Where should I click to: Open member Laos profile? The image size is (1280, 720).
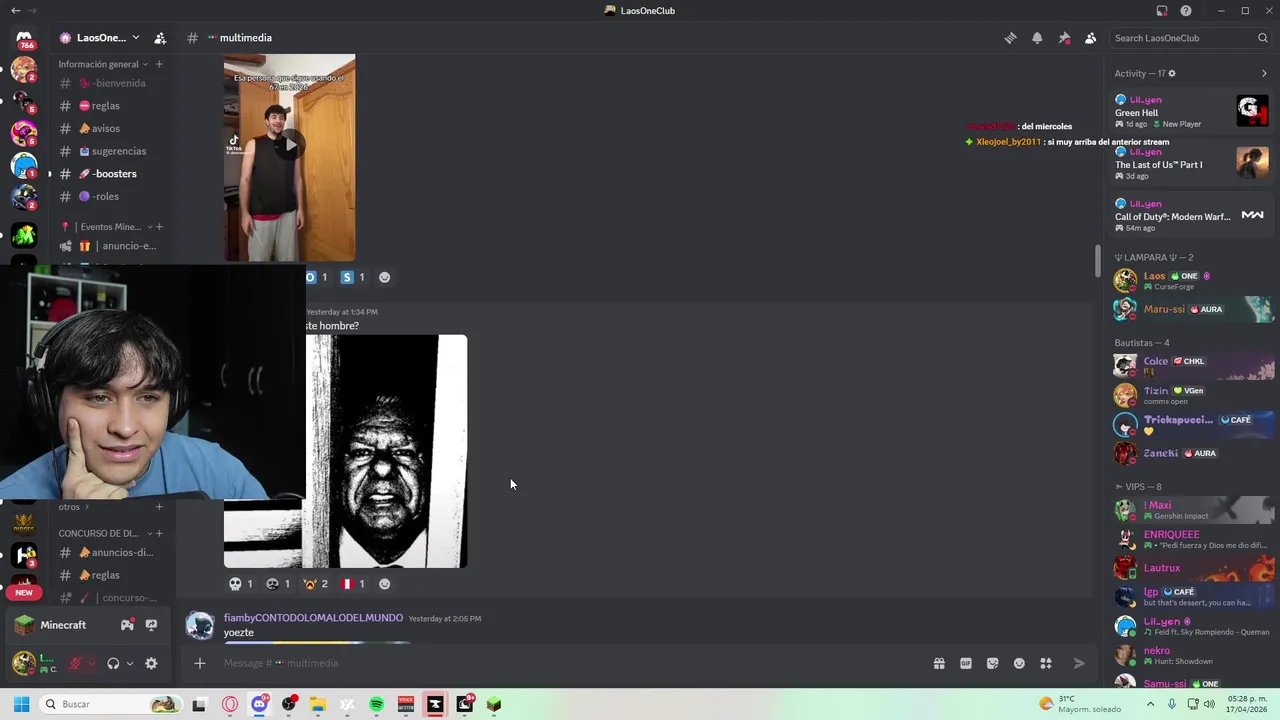1191,280
